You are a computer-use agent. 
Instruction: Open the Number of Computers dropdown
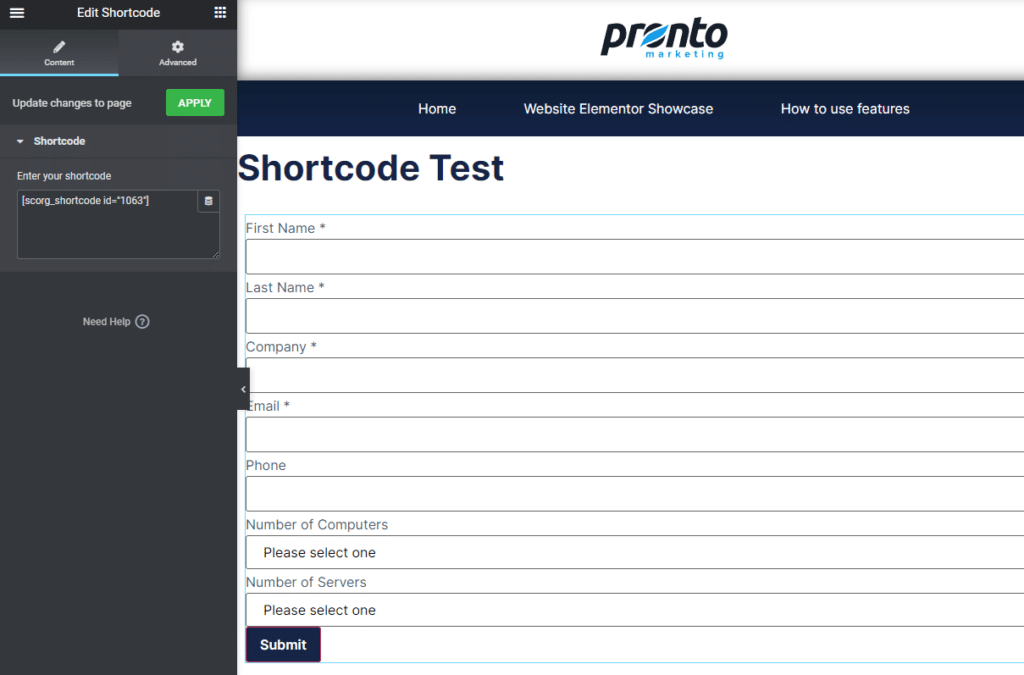point(634,553)
